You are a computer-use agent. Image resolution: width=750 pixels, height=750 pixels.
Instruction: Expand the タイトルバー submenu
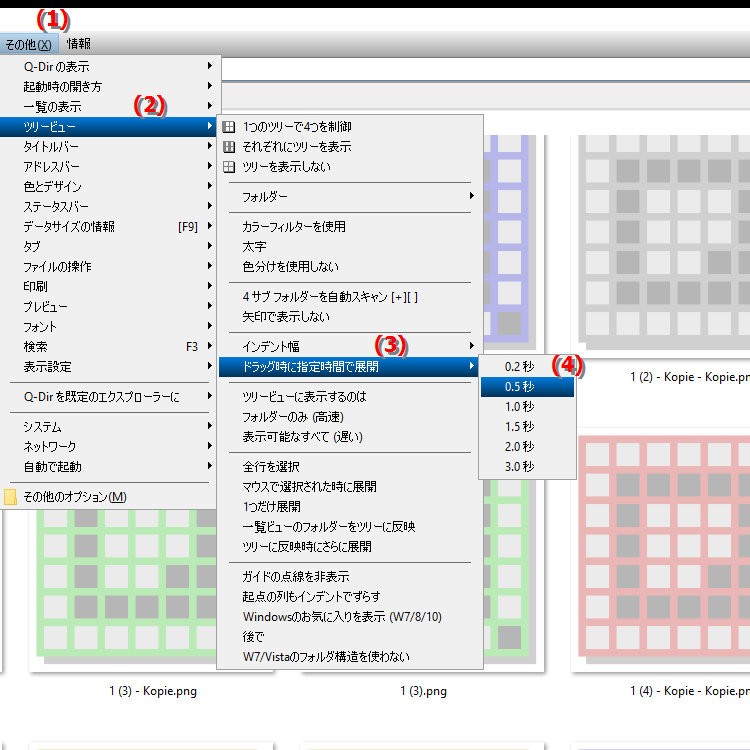(x=108, y=147)
